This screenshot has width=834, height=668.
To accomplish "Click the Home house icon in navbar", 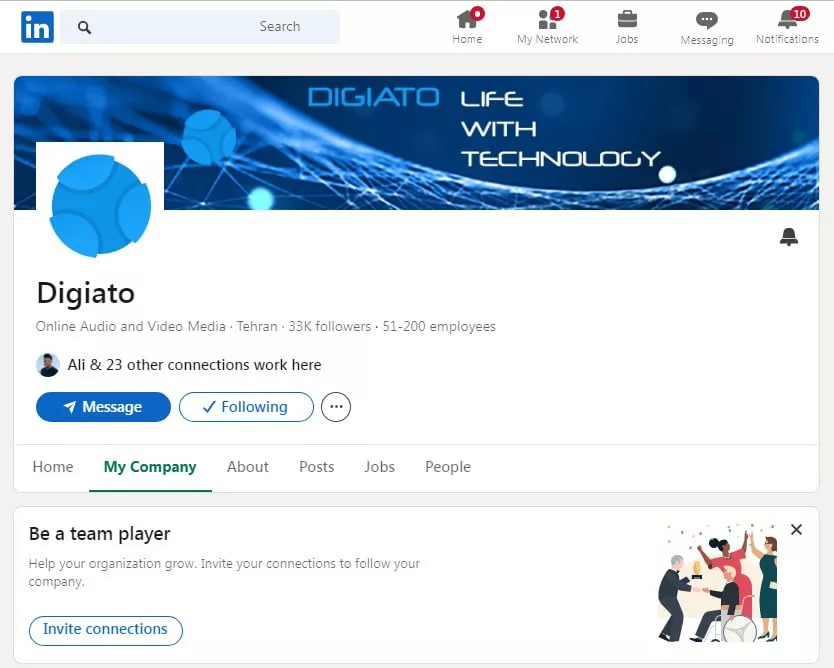I will pos(467,20).
